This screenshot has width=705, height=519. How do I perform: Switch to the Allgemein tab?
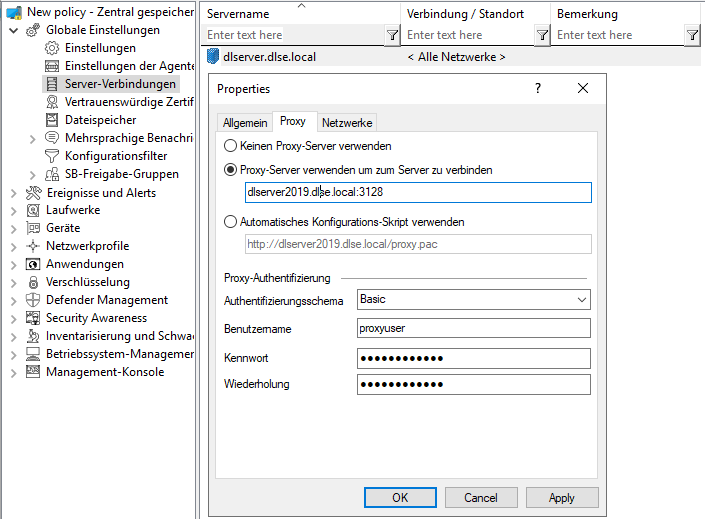(x=245, y=122)
